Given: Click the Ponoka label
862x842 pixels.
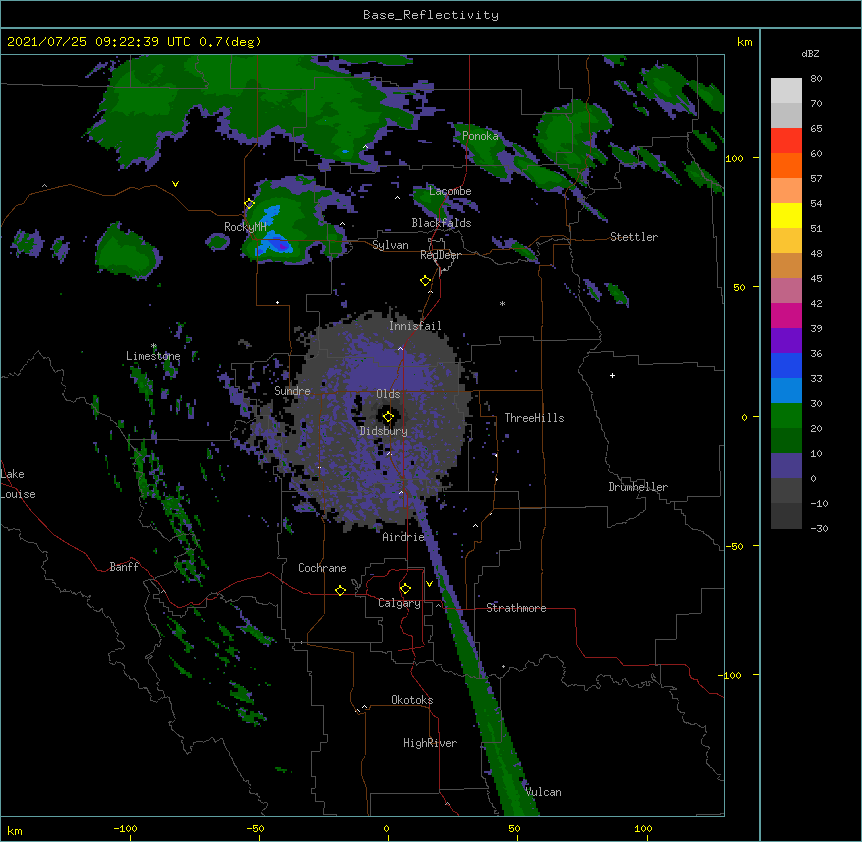Looking at the screenshot, I should [x=480, y=136].
